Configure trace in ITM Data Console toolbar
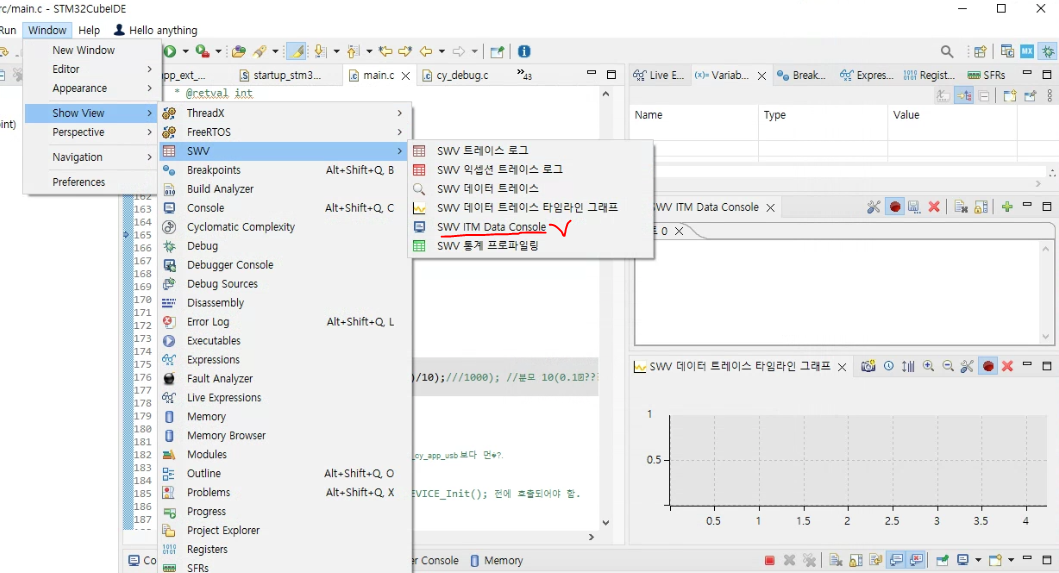 (x=874, y=207)
